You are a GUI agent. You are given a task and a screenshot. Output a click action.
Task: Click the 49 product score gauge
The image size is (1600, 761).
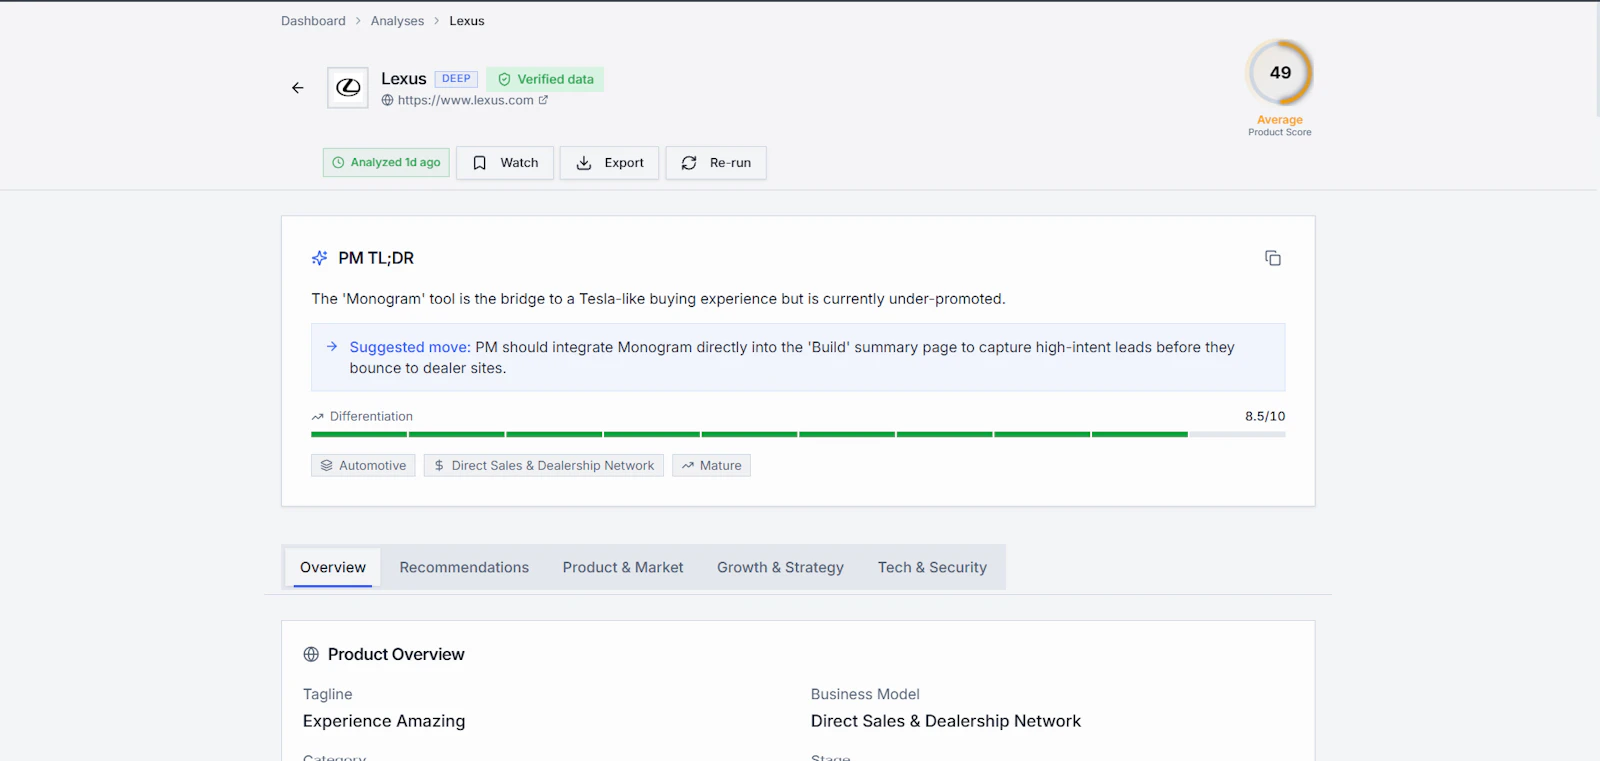(1280, 73)
